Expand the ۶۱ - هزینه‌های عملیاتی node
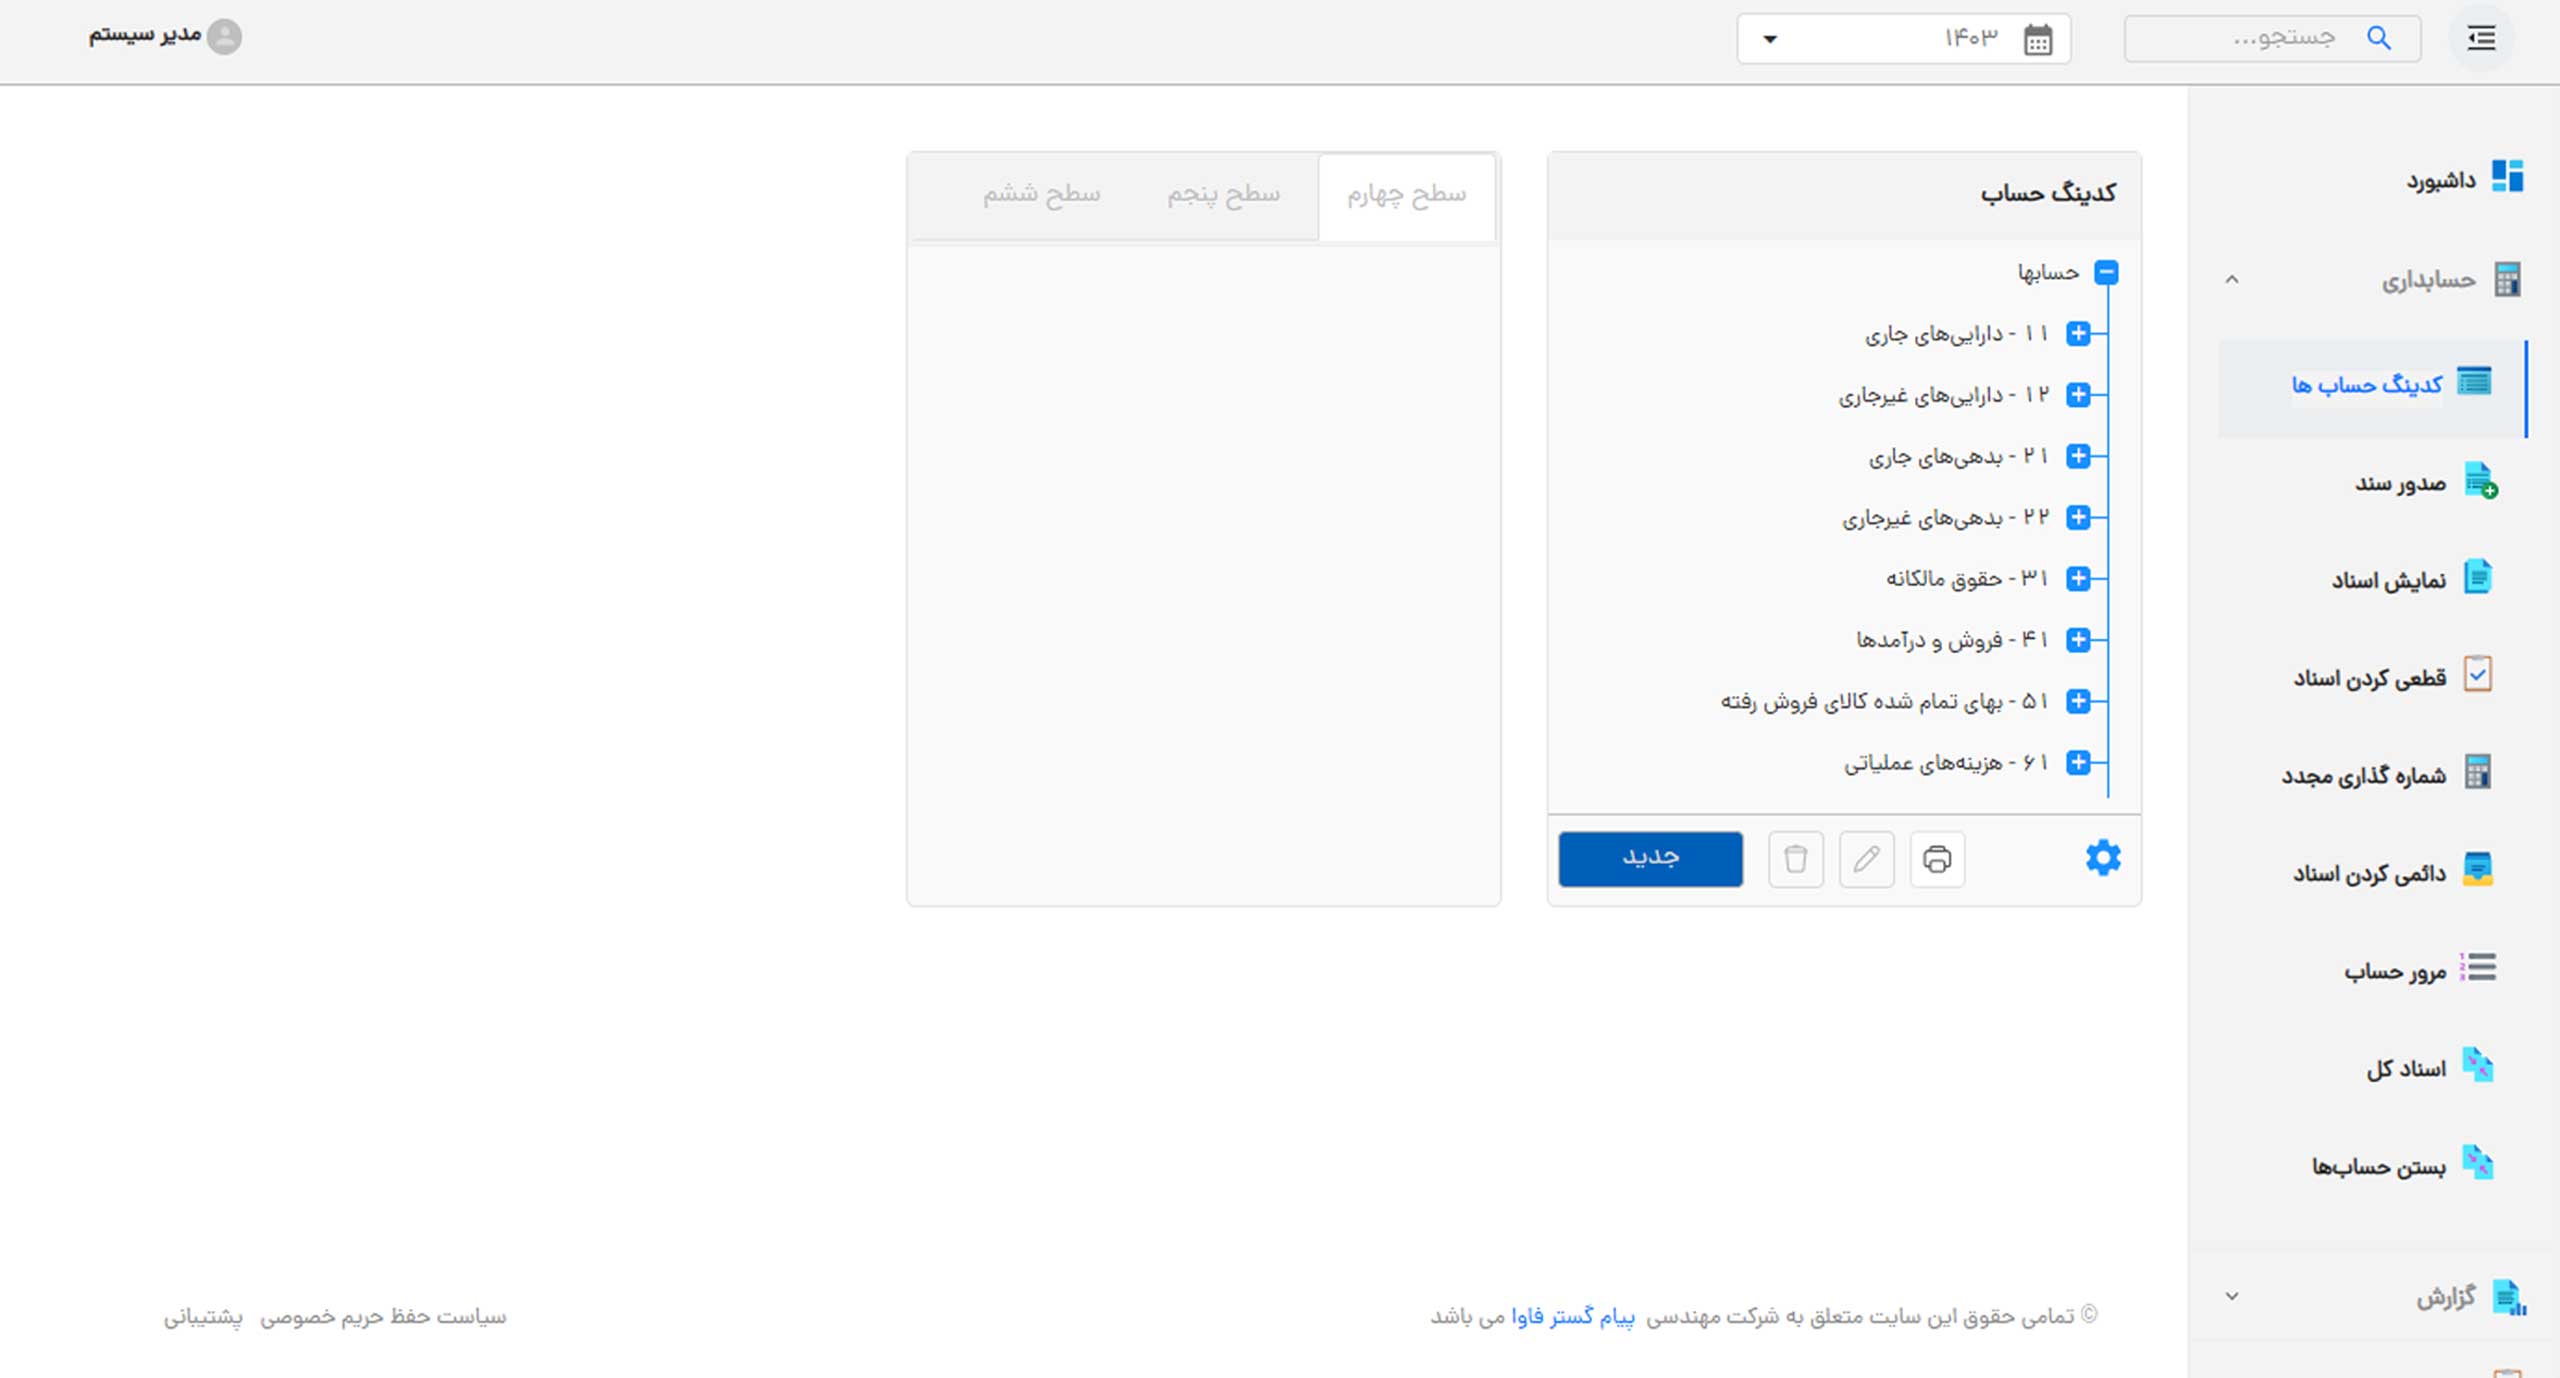The image size is (2560, 1378). point(2078,762)
